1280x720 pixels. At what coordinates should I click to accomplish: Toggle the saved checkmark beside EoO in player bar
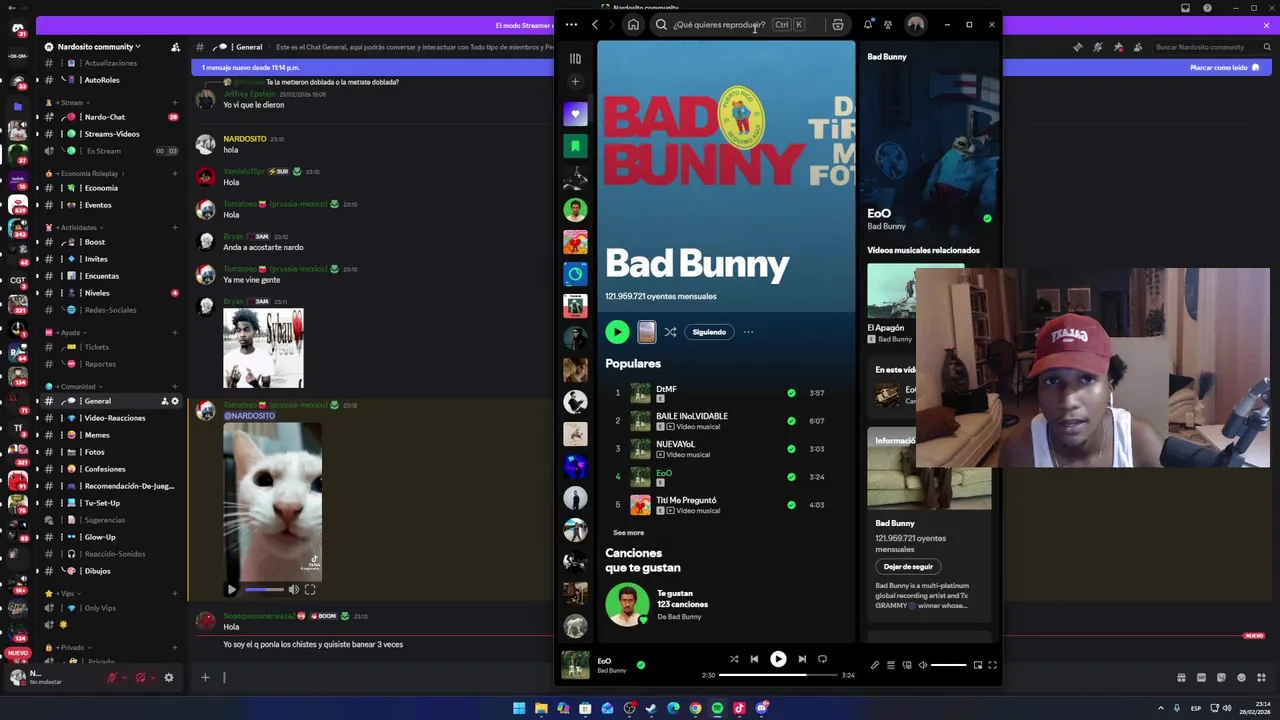point(641,664)
